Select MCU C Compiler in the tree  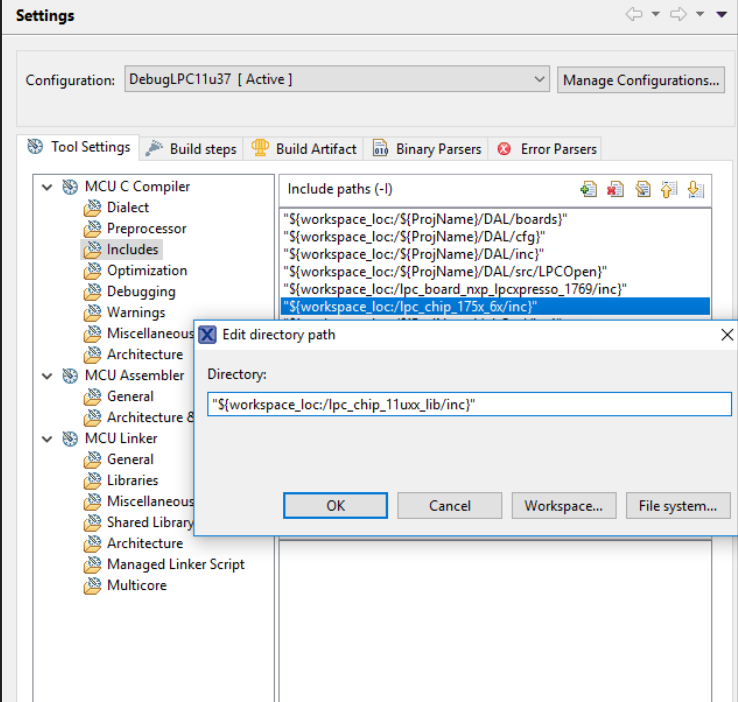137,187
